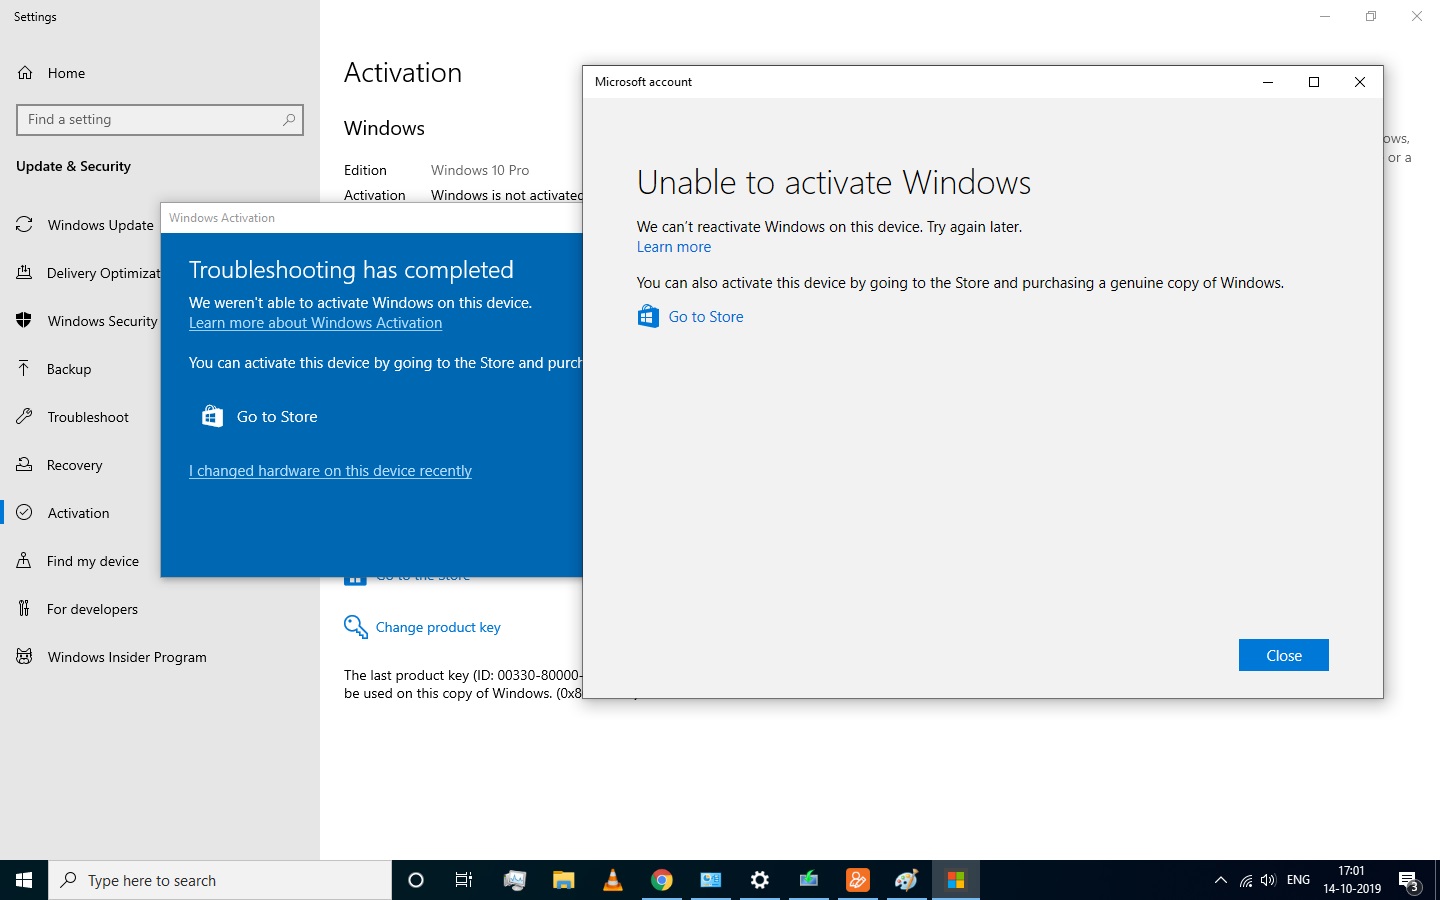Click the volume speaker tray icon

coord(1268,880)
